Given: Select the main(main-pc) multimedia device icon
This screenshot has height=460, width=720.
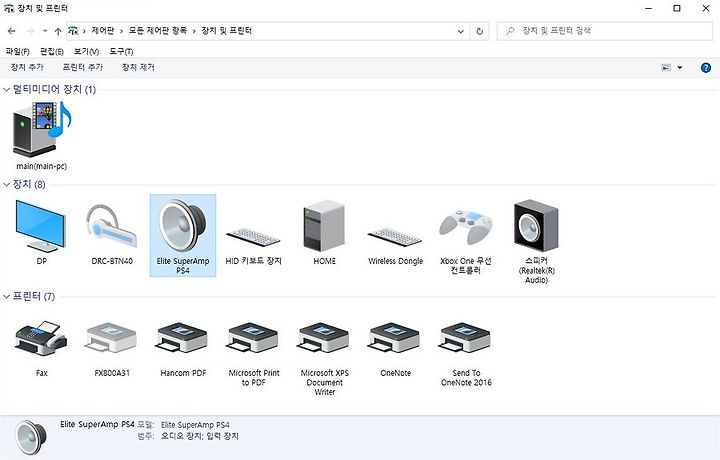Looking at the screenshot, I should pyautogui.click(x=41, y=130).
